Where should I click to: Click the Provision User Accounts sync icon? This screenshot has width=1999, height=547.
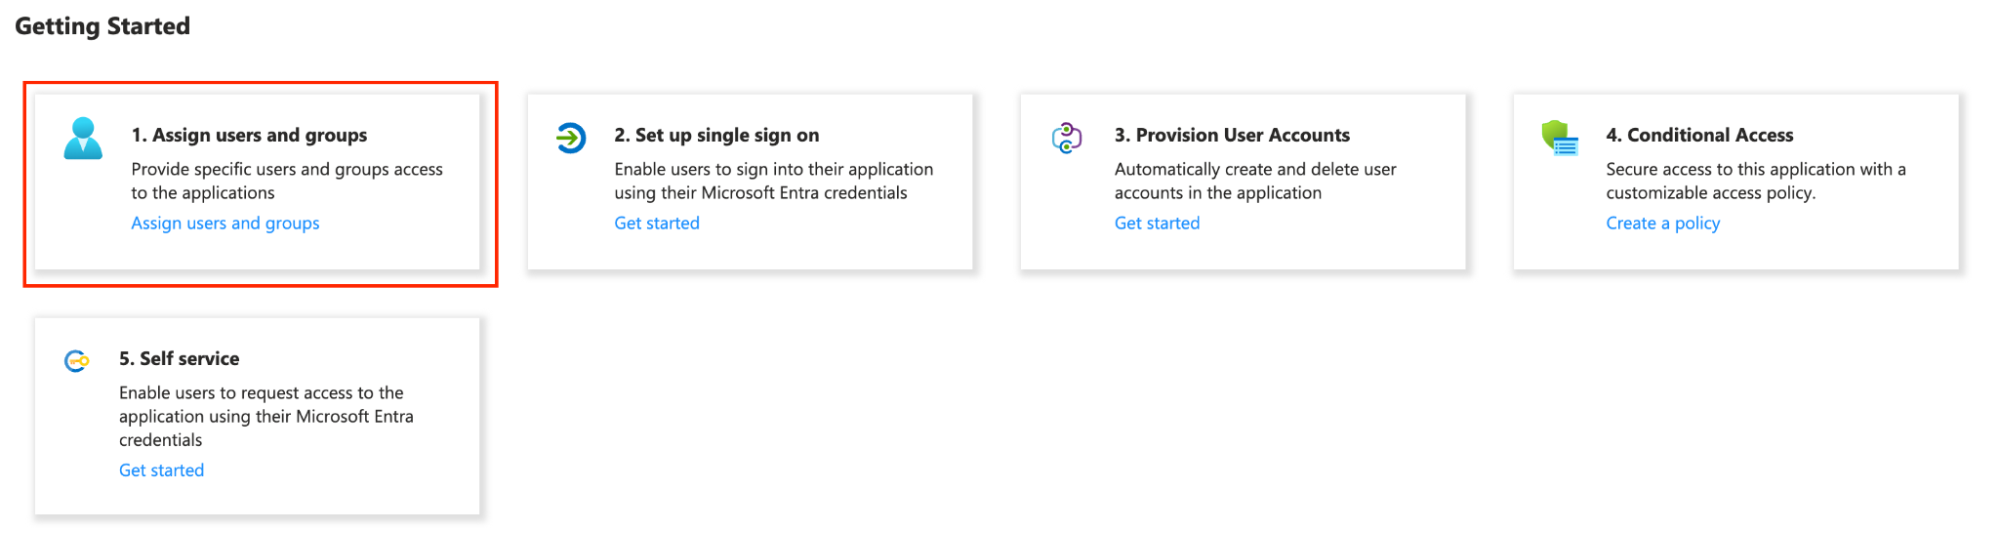click(x=1066, y=138)
